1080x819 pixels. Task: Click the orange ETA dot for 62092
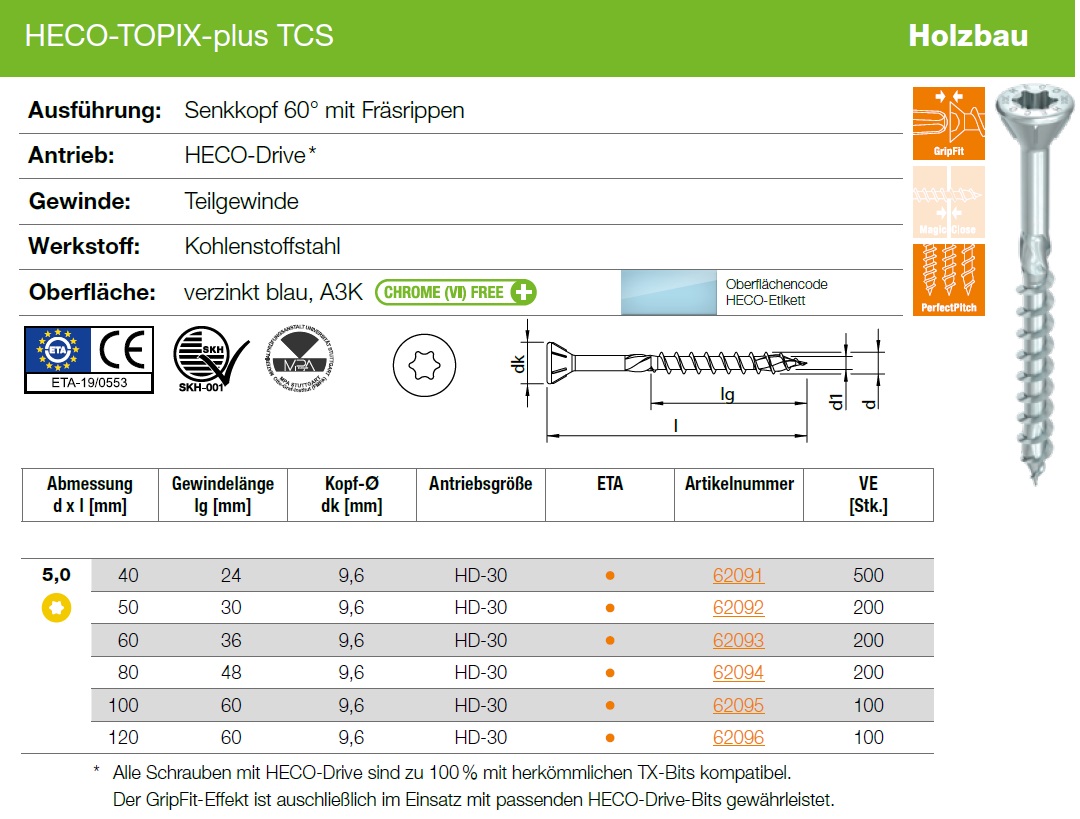pyautogui.click(x=610, y=608)
